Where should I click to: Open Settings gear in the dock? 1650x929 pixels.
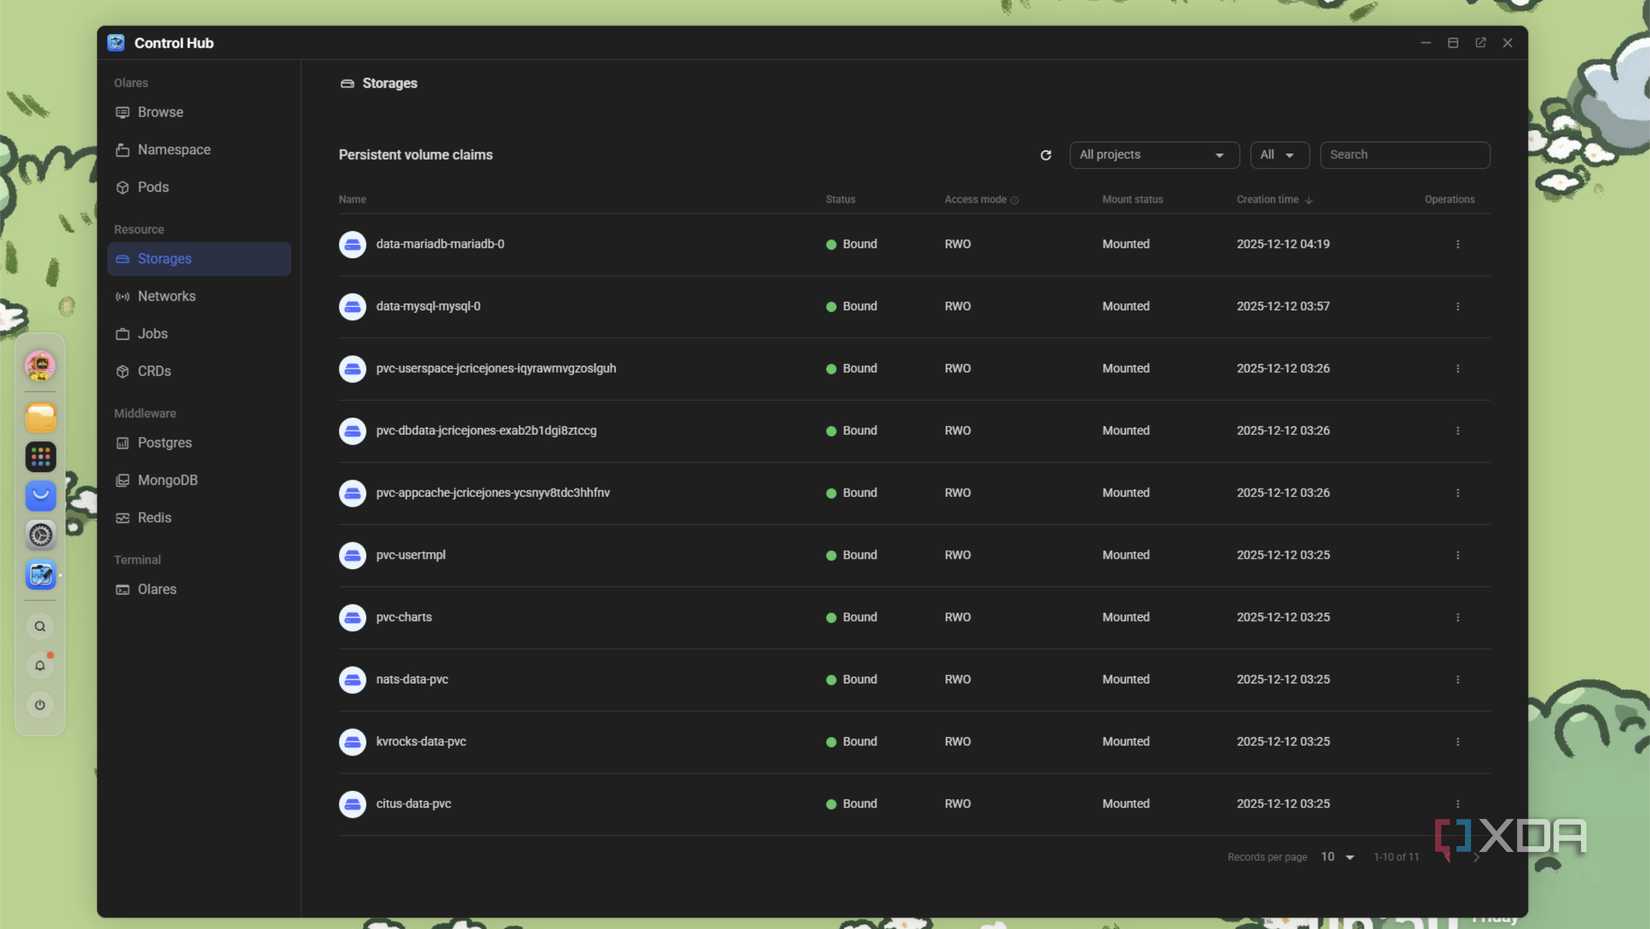[40, 535]
